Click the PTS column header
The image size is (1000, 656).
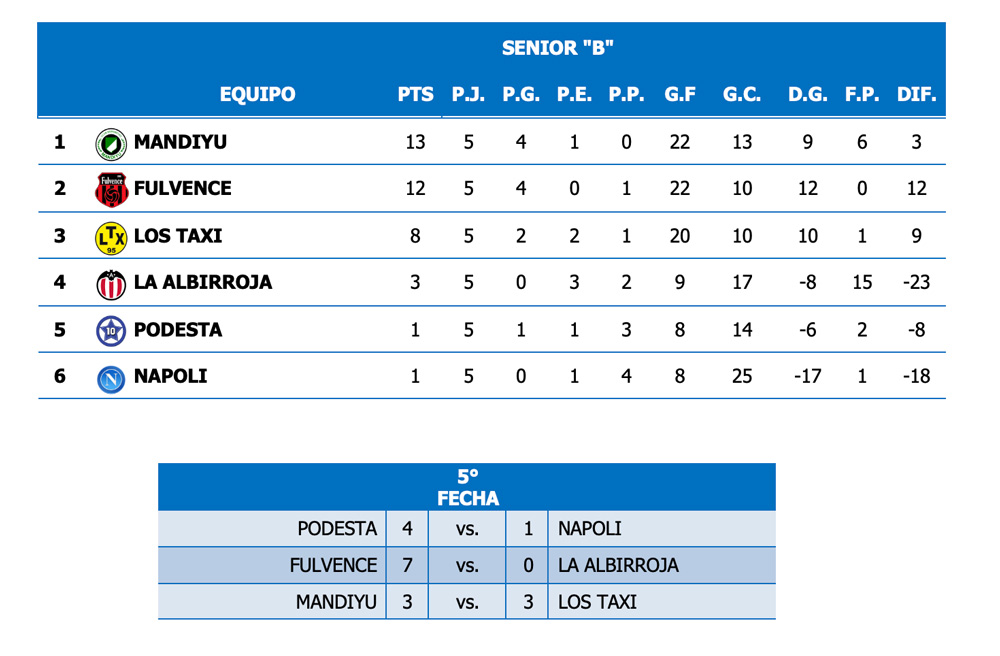[x=416, y=95]
